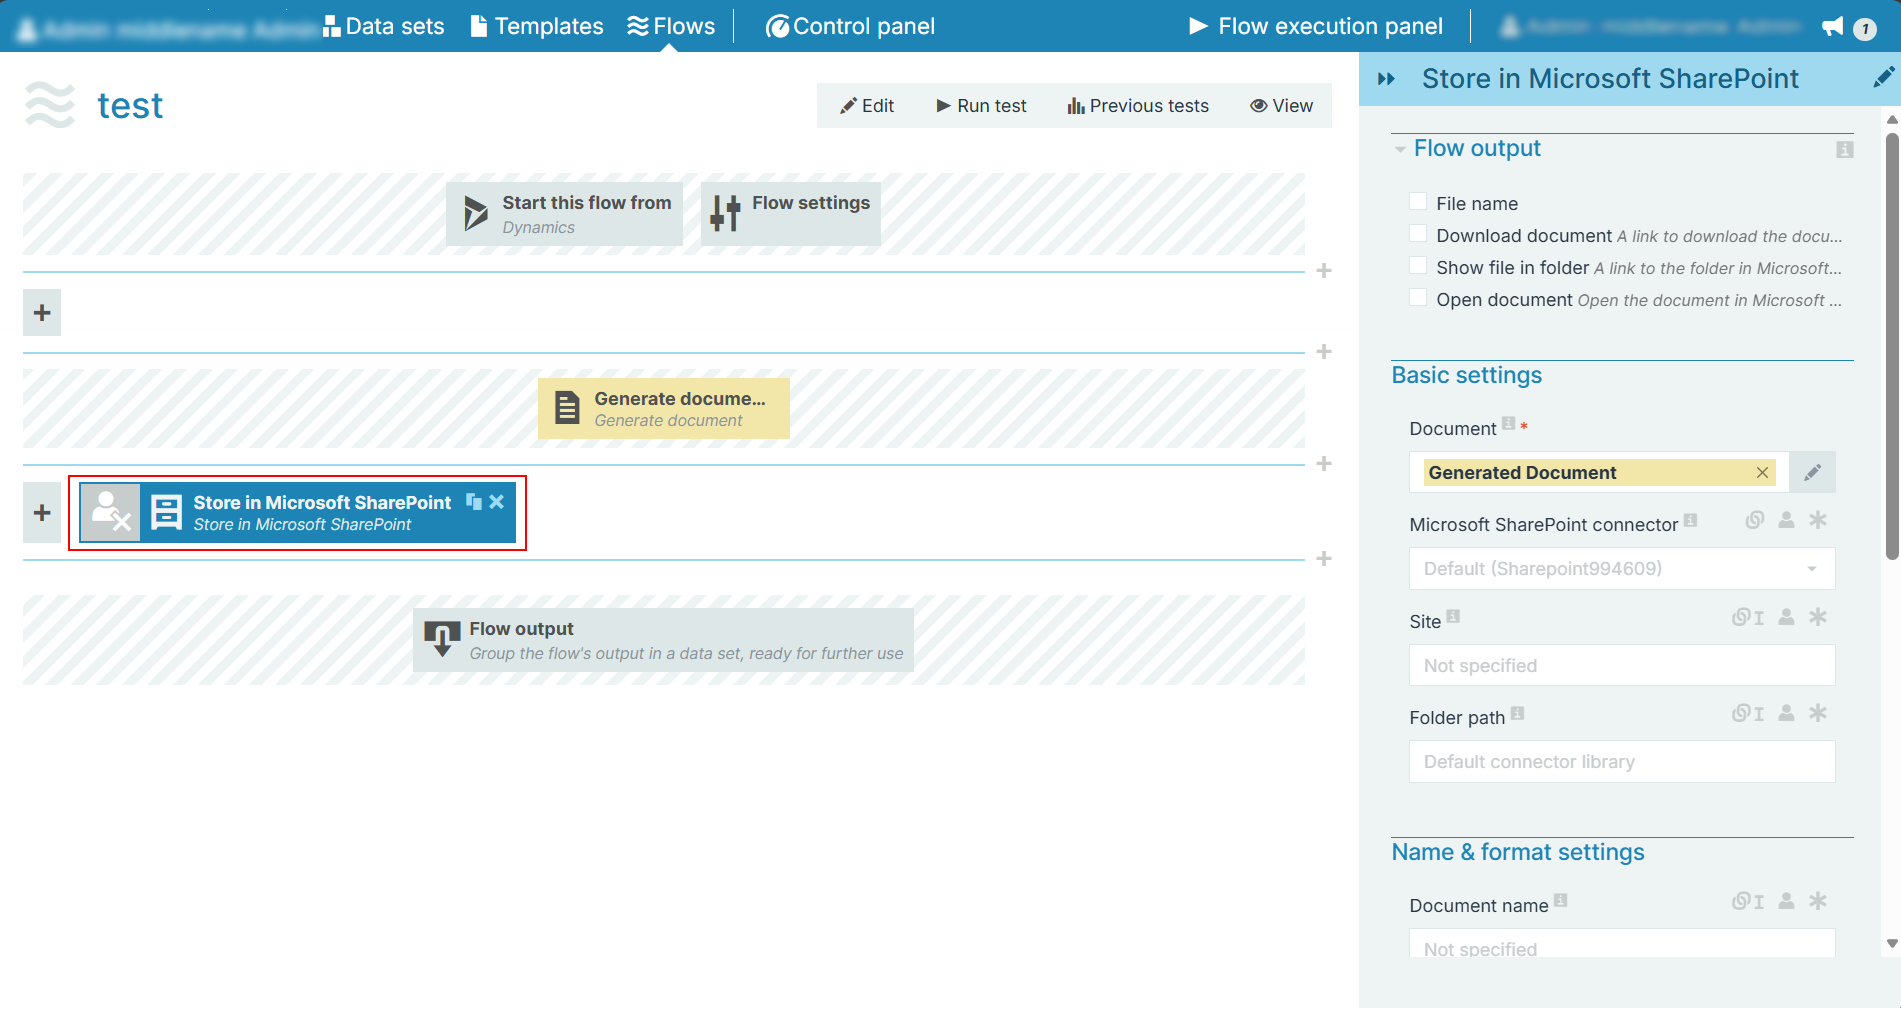Click the info icon beside the Site label

[1453, 617]
